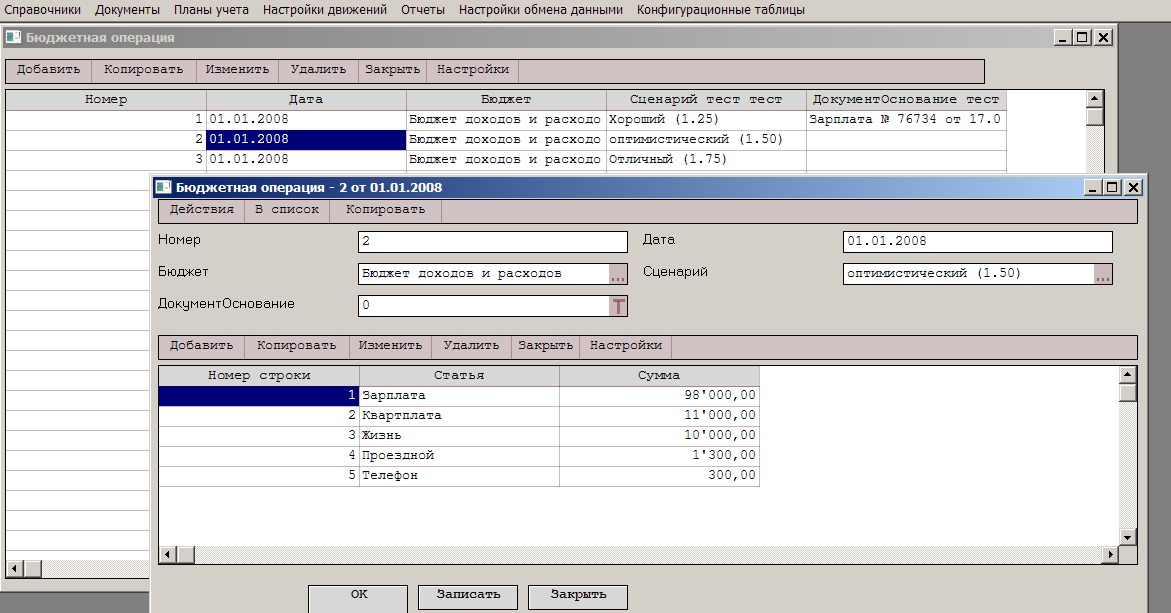This screenshot has height=613, width=1171.
Task: Select the Квартплата row
Action: pos(459,416)
